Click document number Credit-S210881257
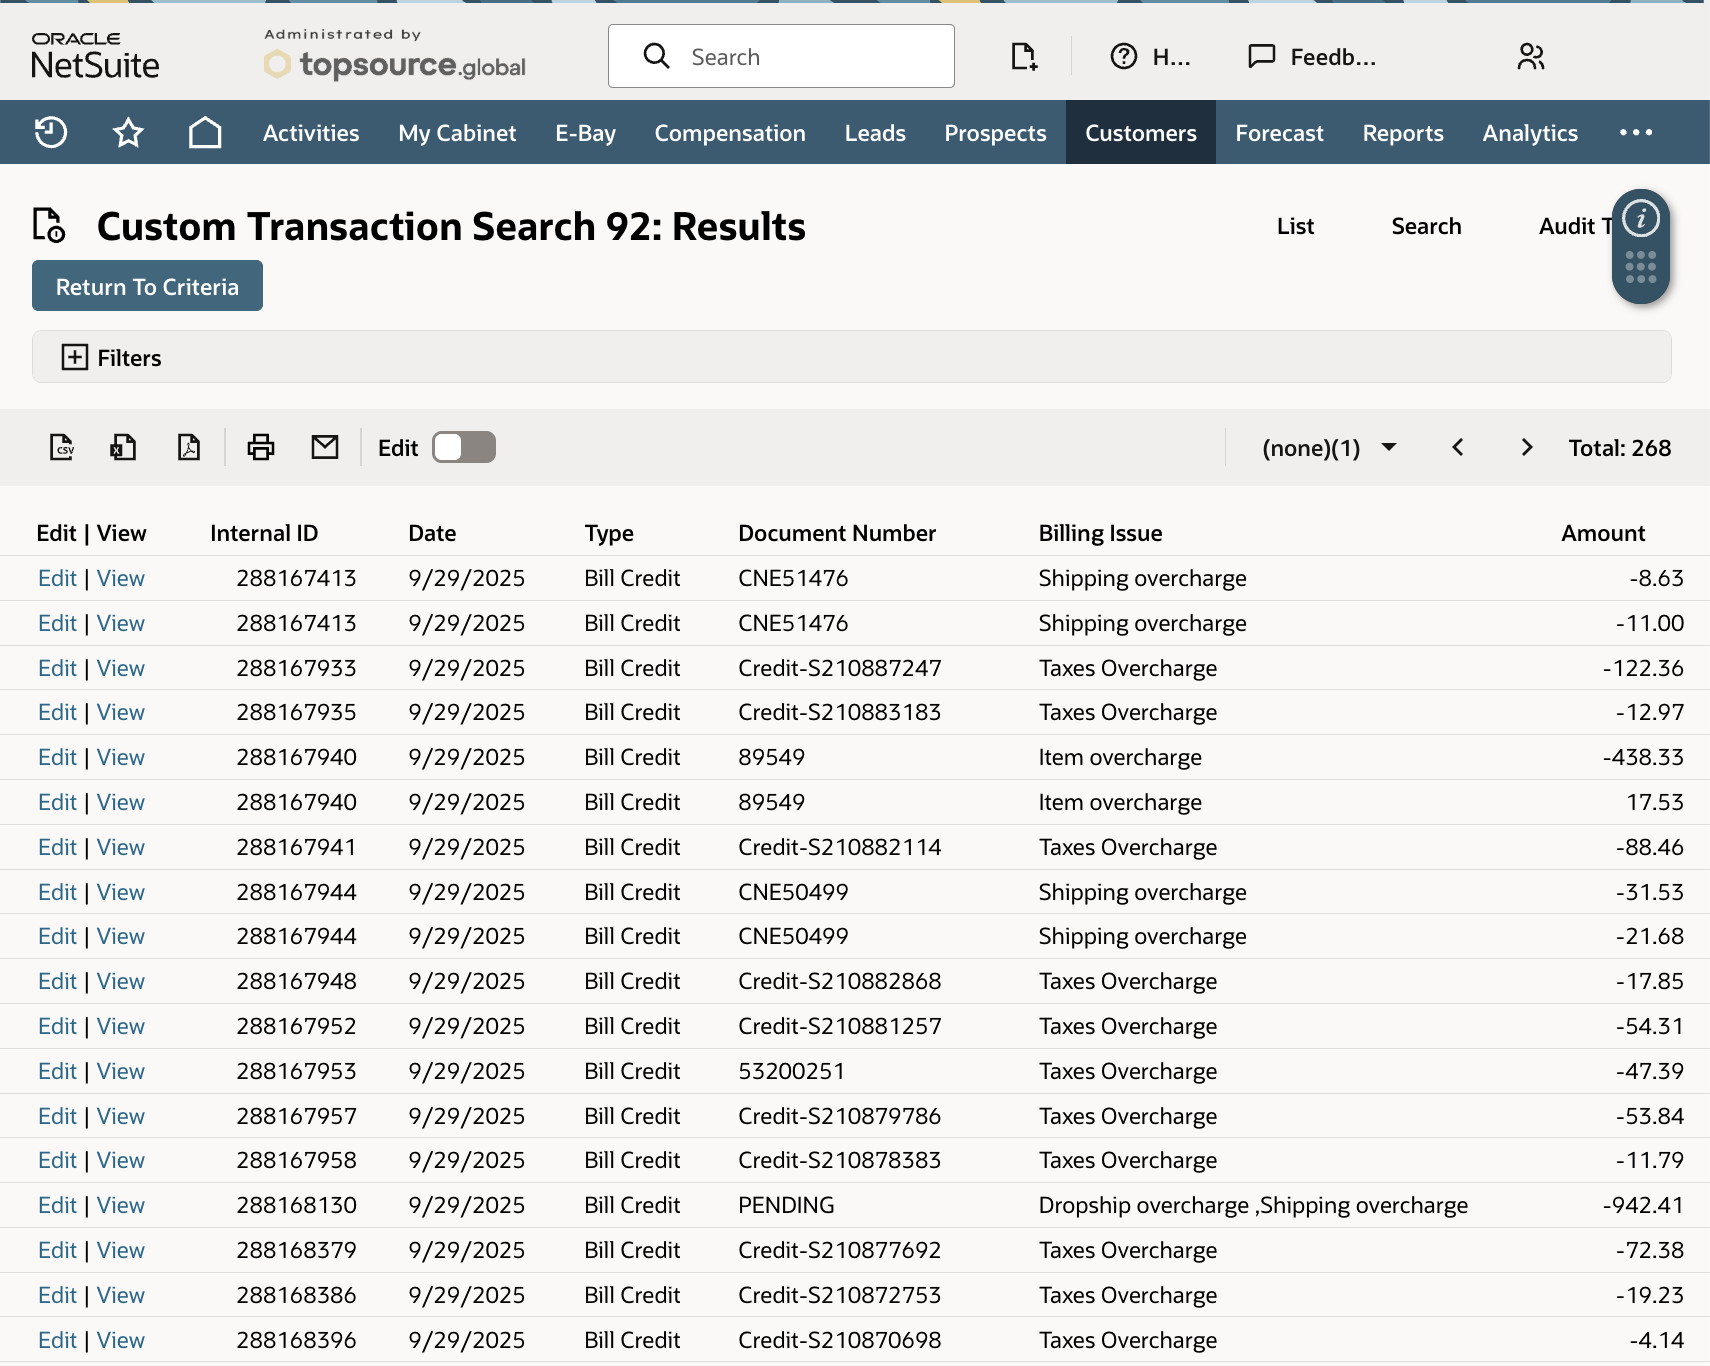 840,1026
